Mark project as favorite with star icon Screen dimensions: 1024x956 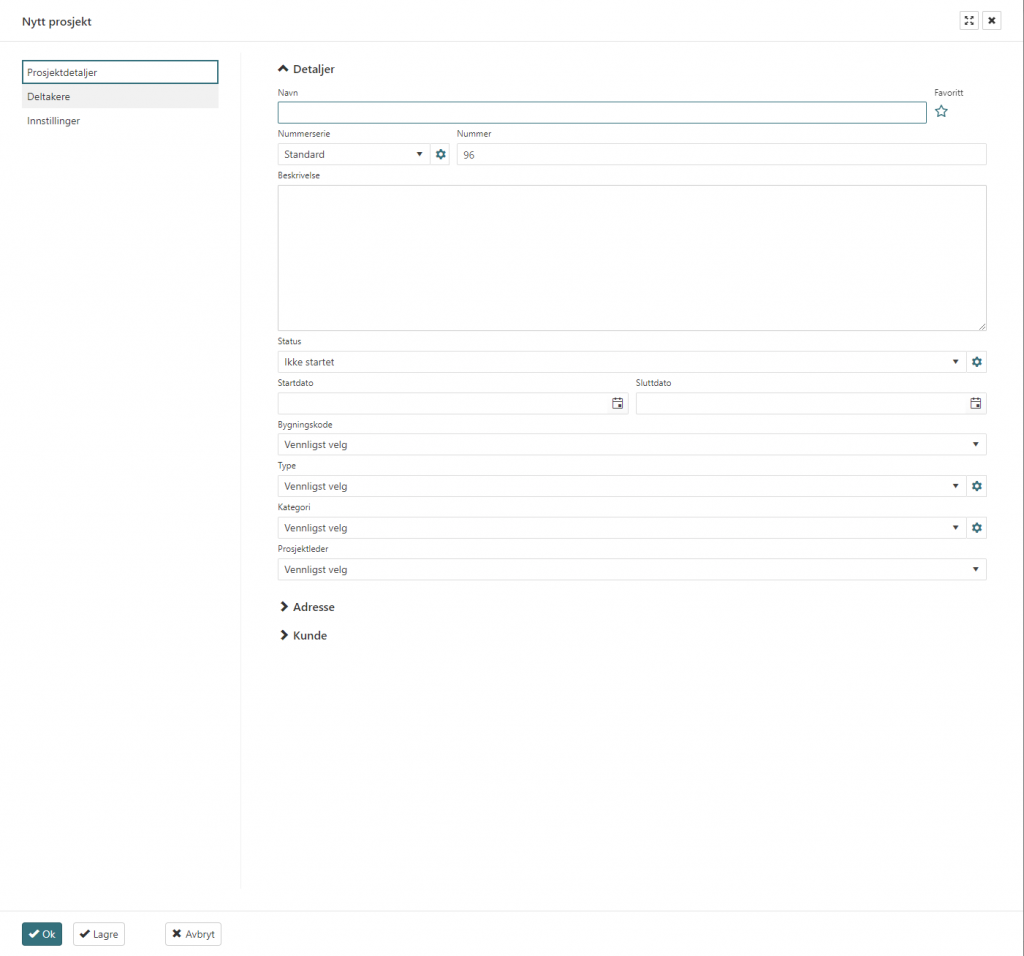click(x=941, y=112)
